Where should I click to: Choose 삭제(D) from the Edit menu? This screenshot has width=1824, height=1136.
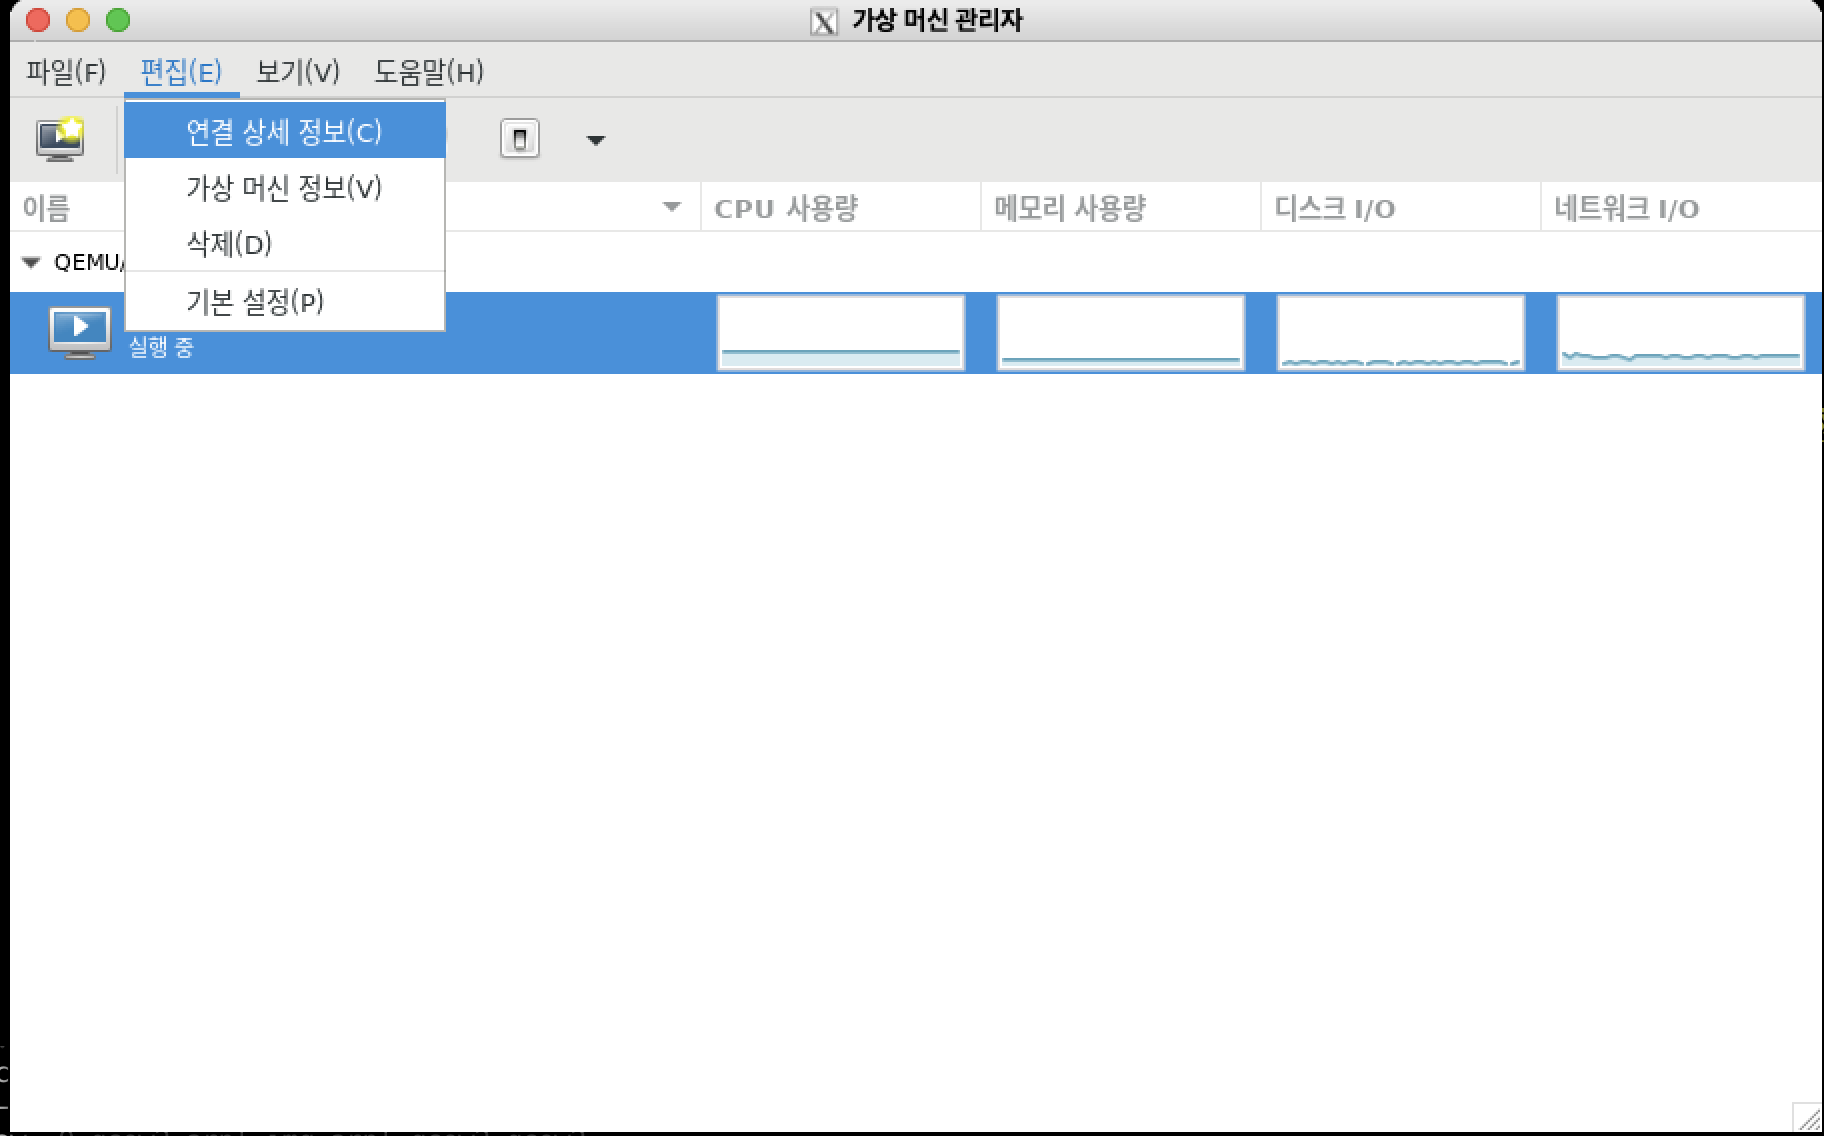coord(230,243)
